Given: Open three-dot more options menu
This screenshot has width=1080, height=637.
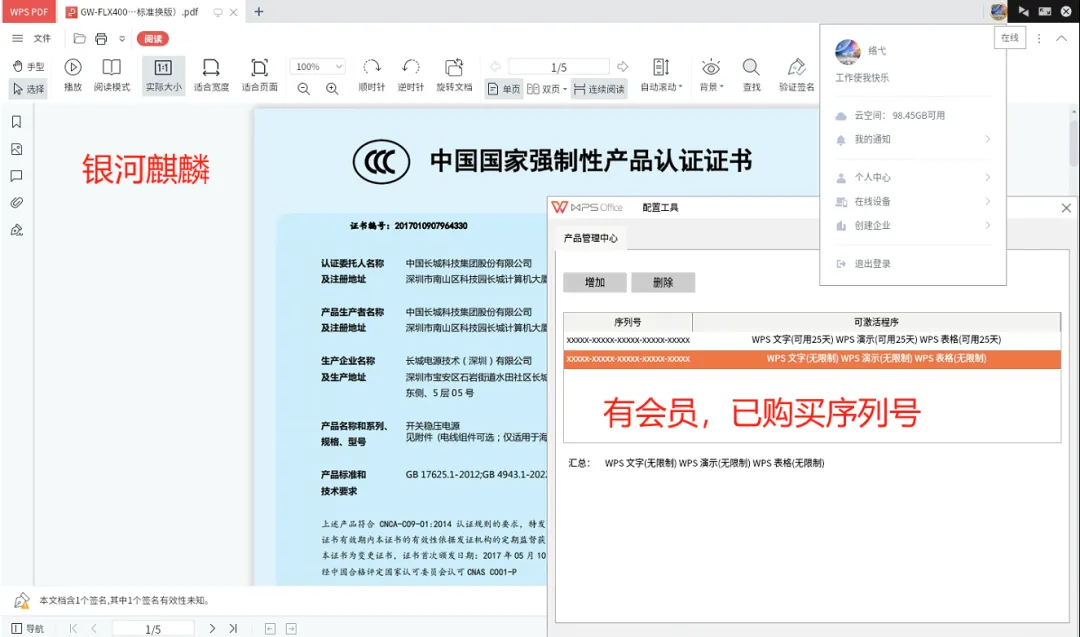Looking at the screenshot, I should (1039, 39).
